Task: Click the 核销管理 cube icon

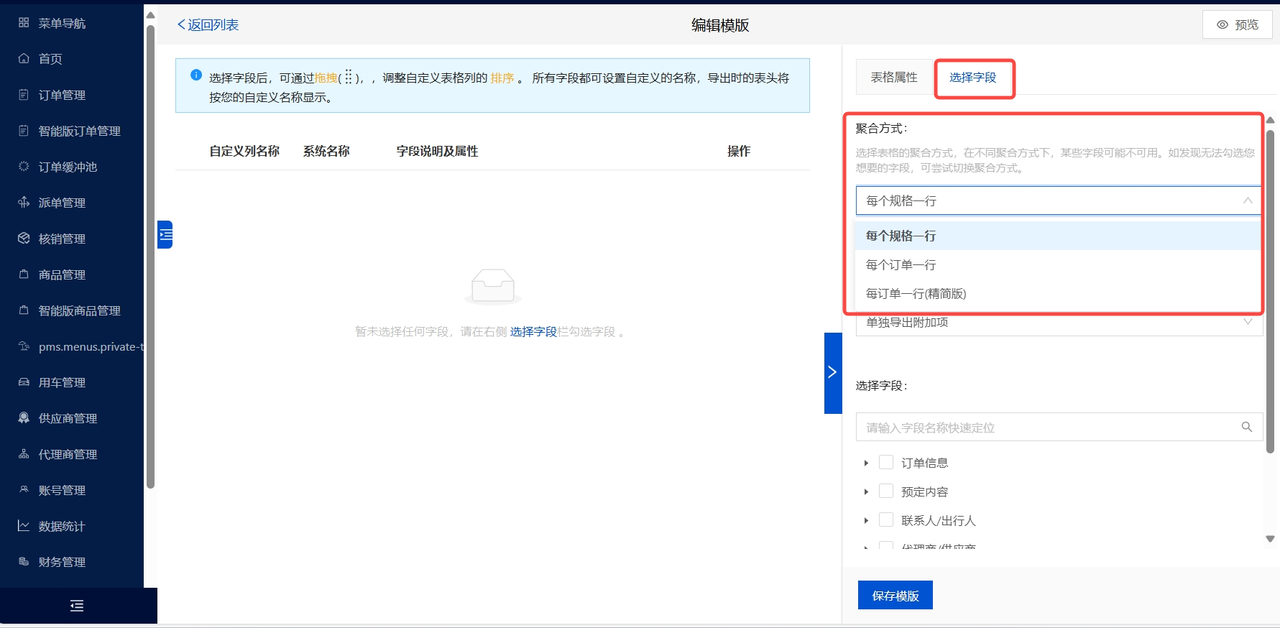Action: tap(24, 239)
